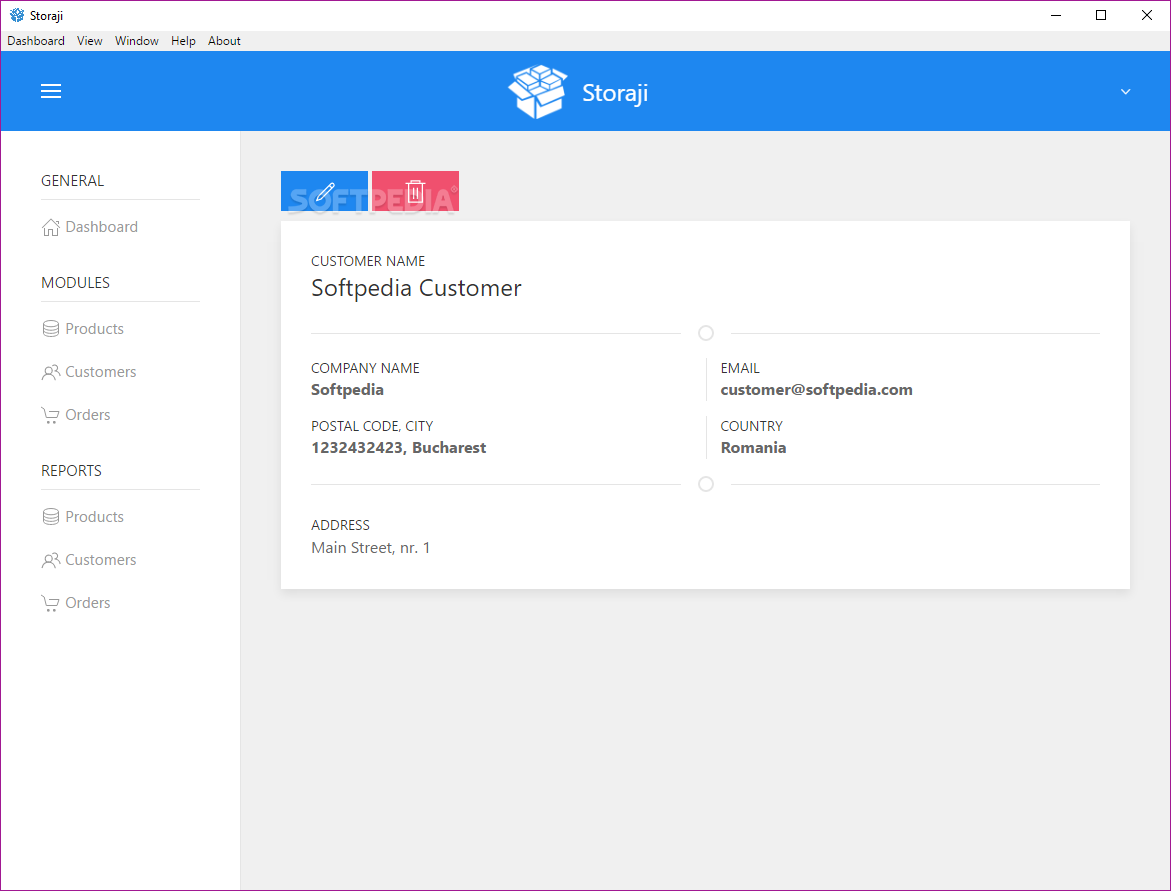Open Products report link
This screenshot has height=891, width=1171.
94,517
